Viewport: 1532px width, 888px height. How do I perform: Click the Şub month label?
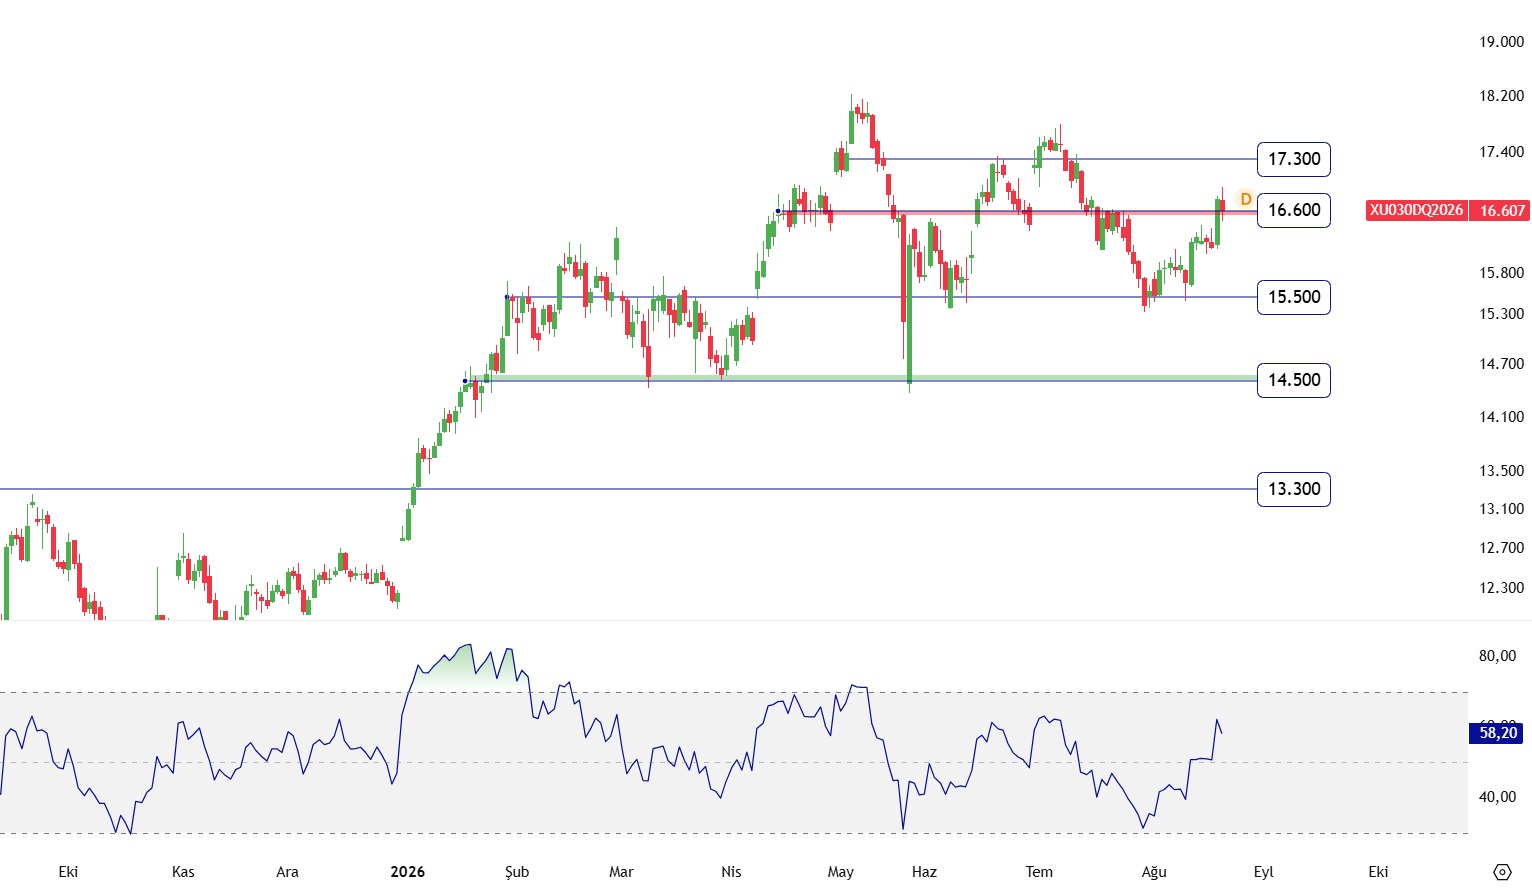point(517,872)
